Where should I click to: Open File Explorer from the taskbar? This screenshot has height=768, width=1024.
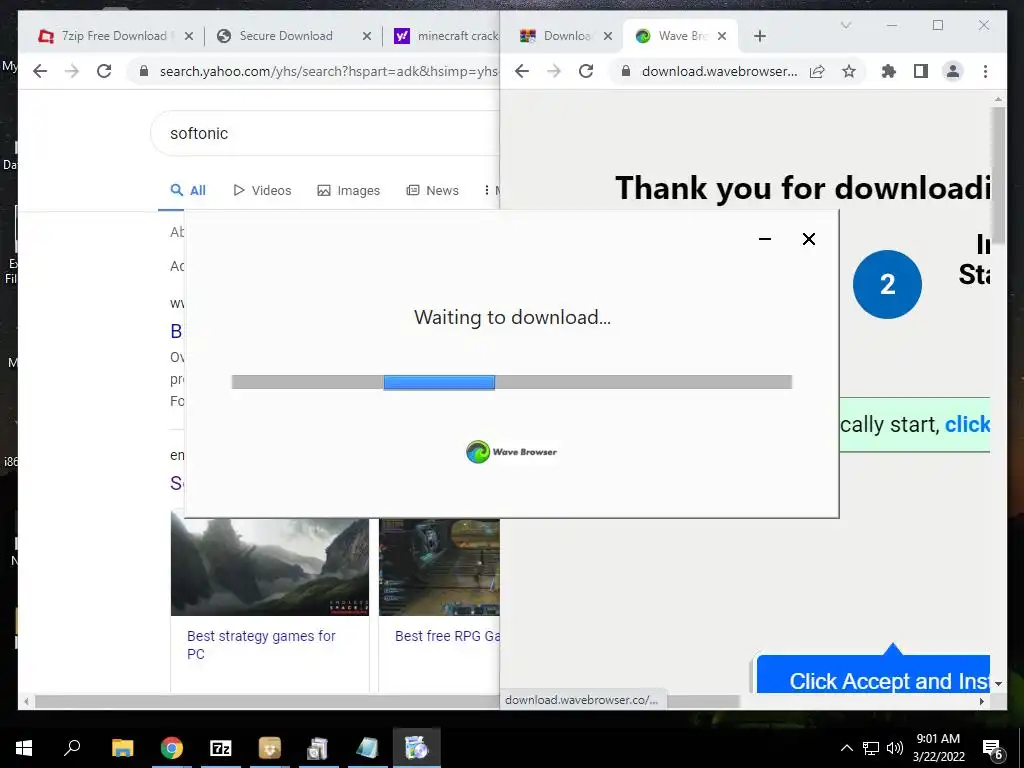click(x=123, y=748)
